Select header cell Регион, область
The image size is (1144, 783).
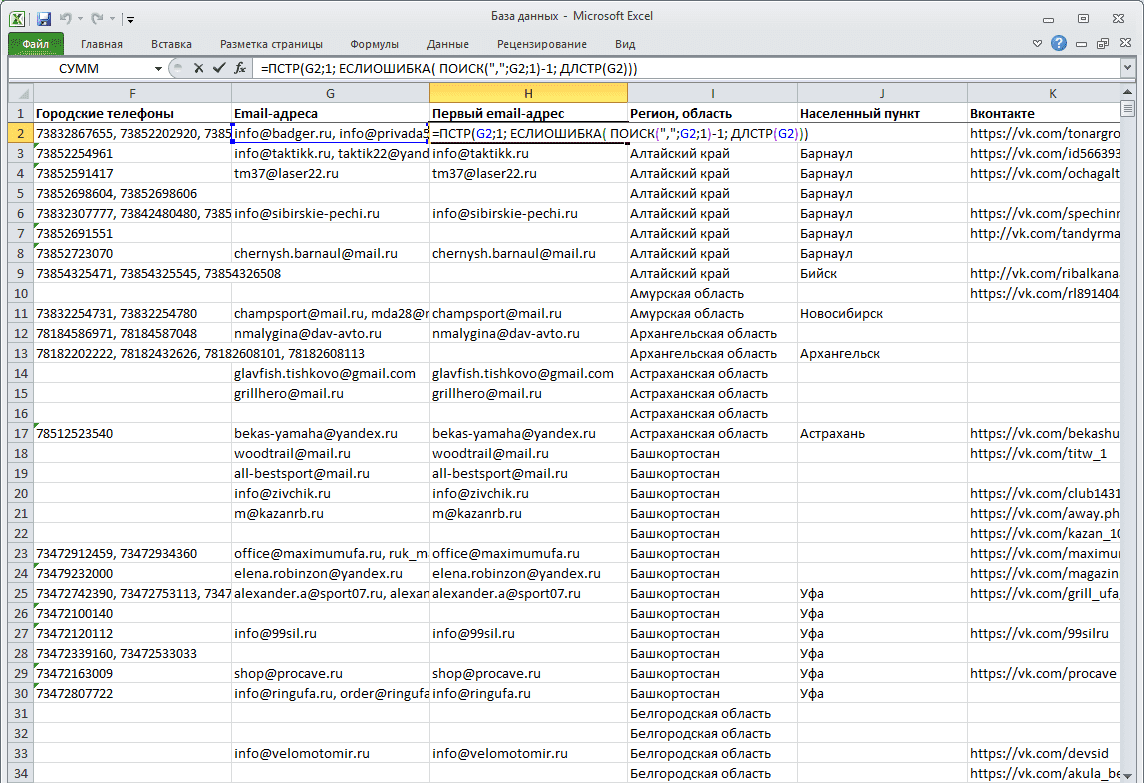[x=713, y=113]
